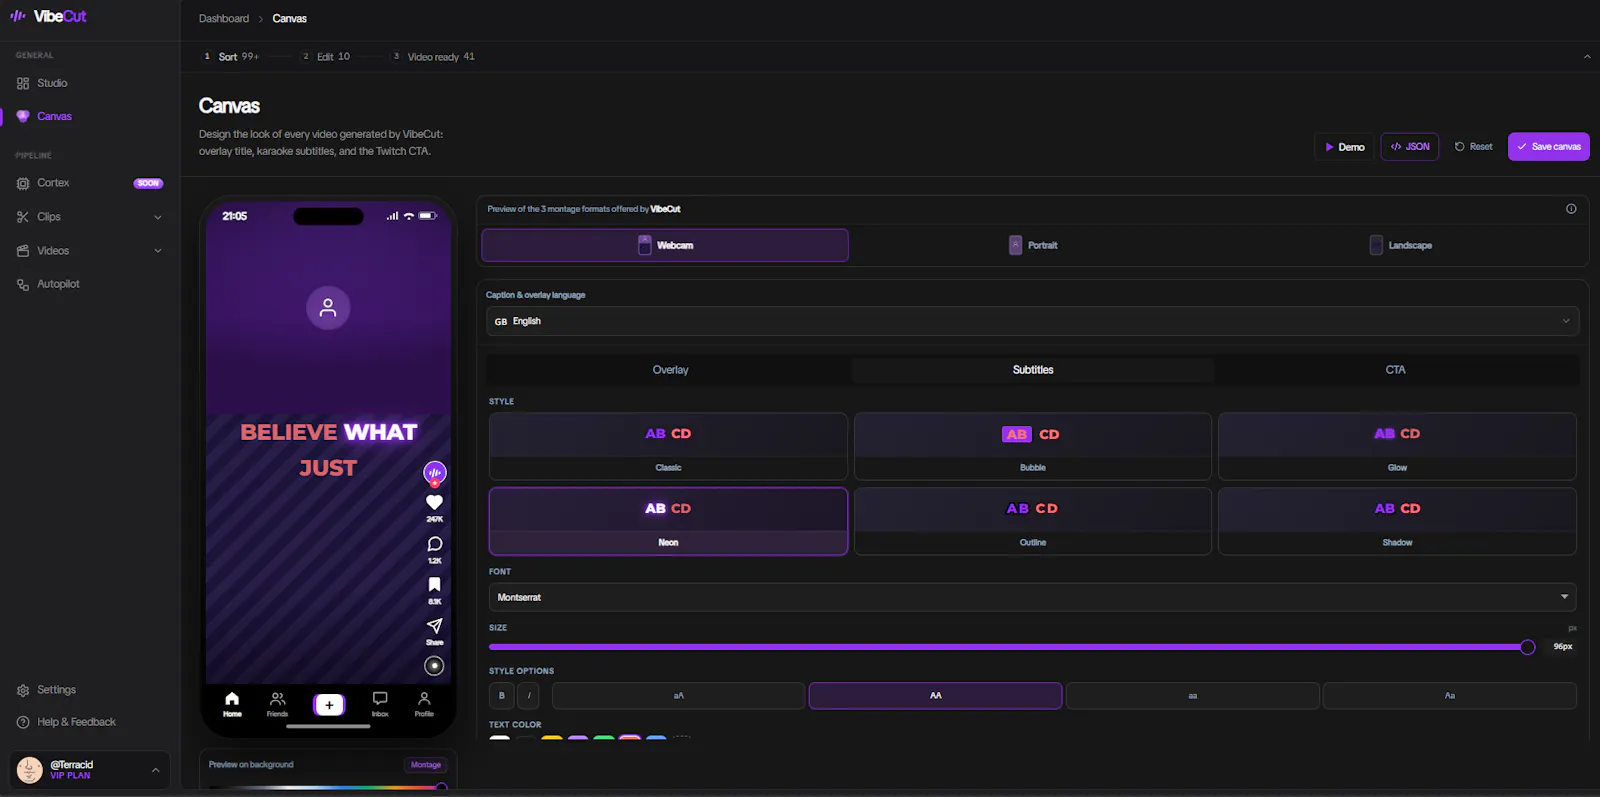Click Save canvas

[1549, 147]
